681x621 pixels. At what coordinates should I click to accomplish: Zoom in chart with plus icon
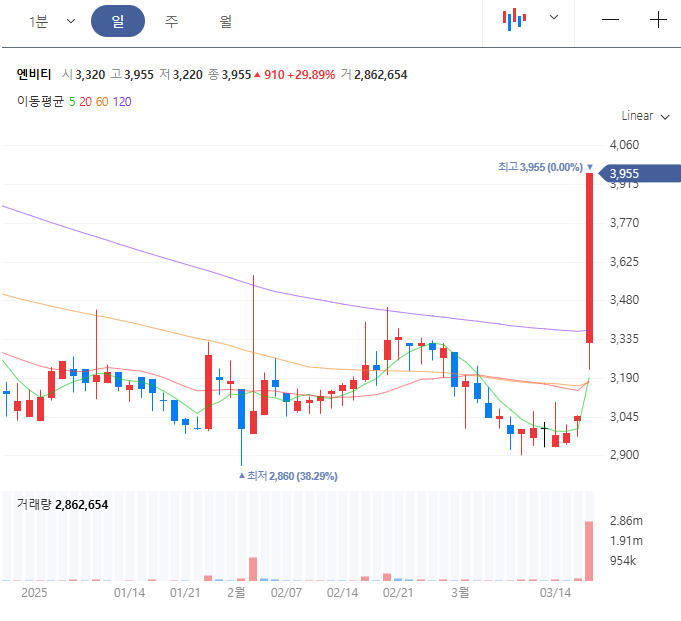(x=658, y=20)
